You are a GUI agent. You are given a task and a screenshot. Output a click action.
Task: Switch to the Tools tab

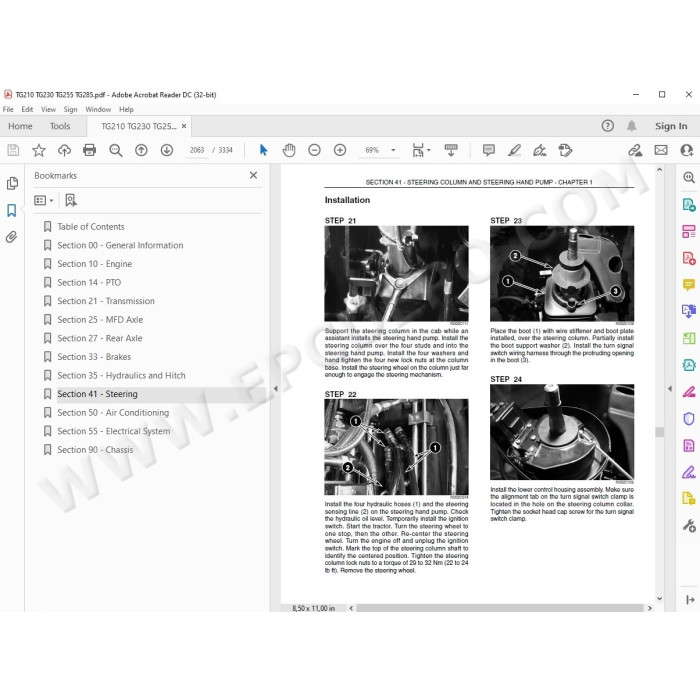(x=60, y=126)
